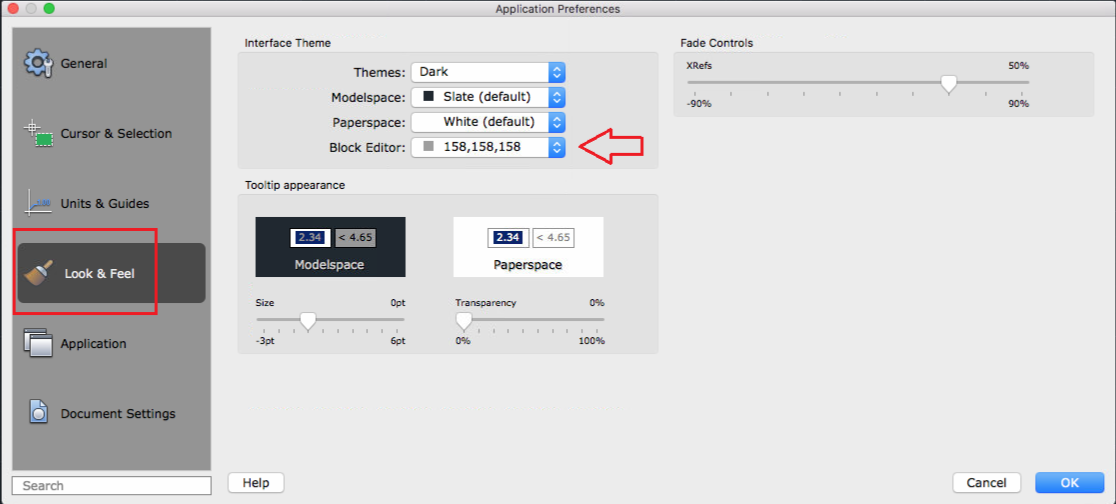
Task: Click the gray swatch in Block Editor
Action: pyautogui.click(x=428, y=147)
